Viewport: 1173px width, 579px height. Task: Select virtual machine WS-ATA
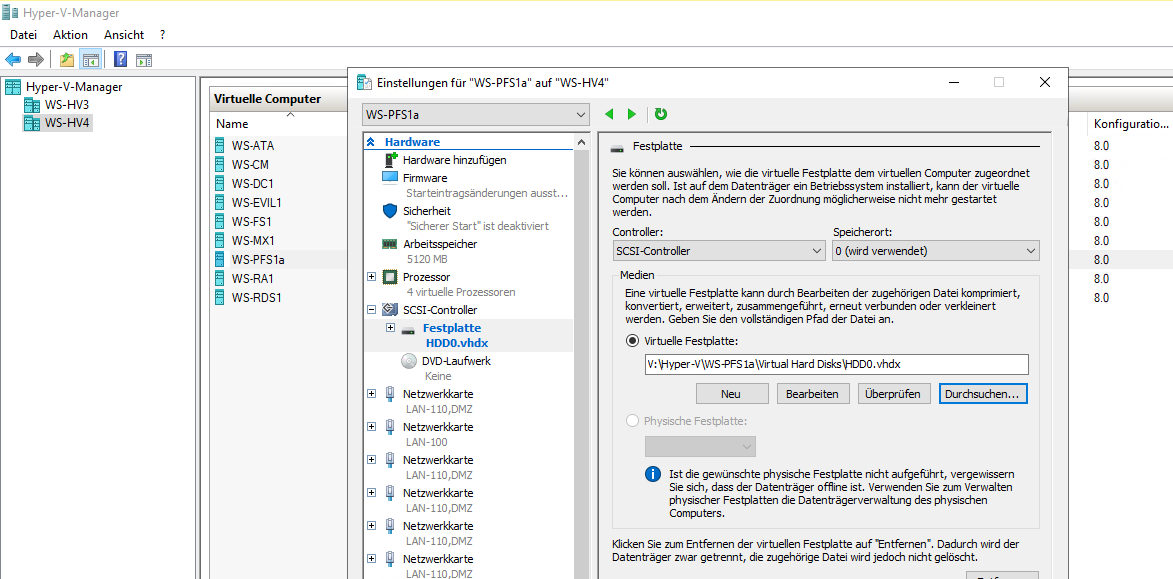[x=253, y=146]
